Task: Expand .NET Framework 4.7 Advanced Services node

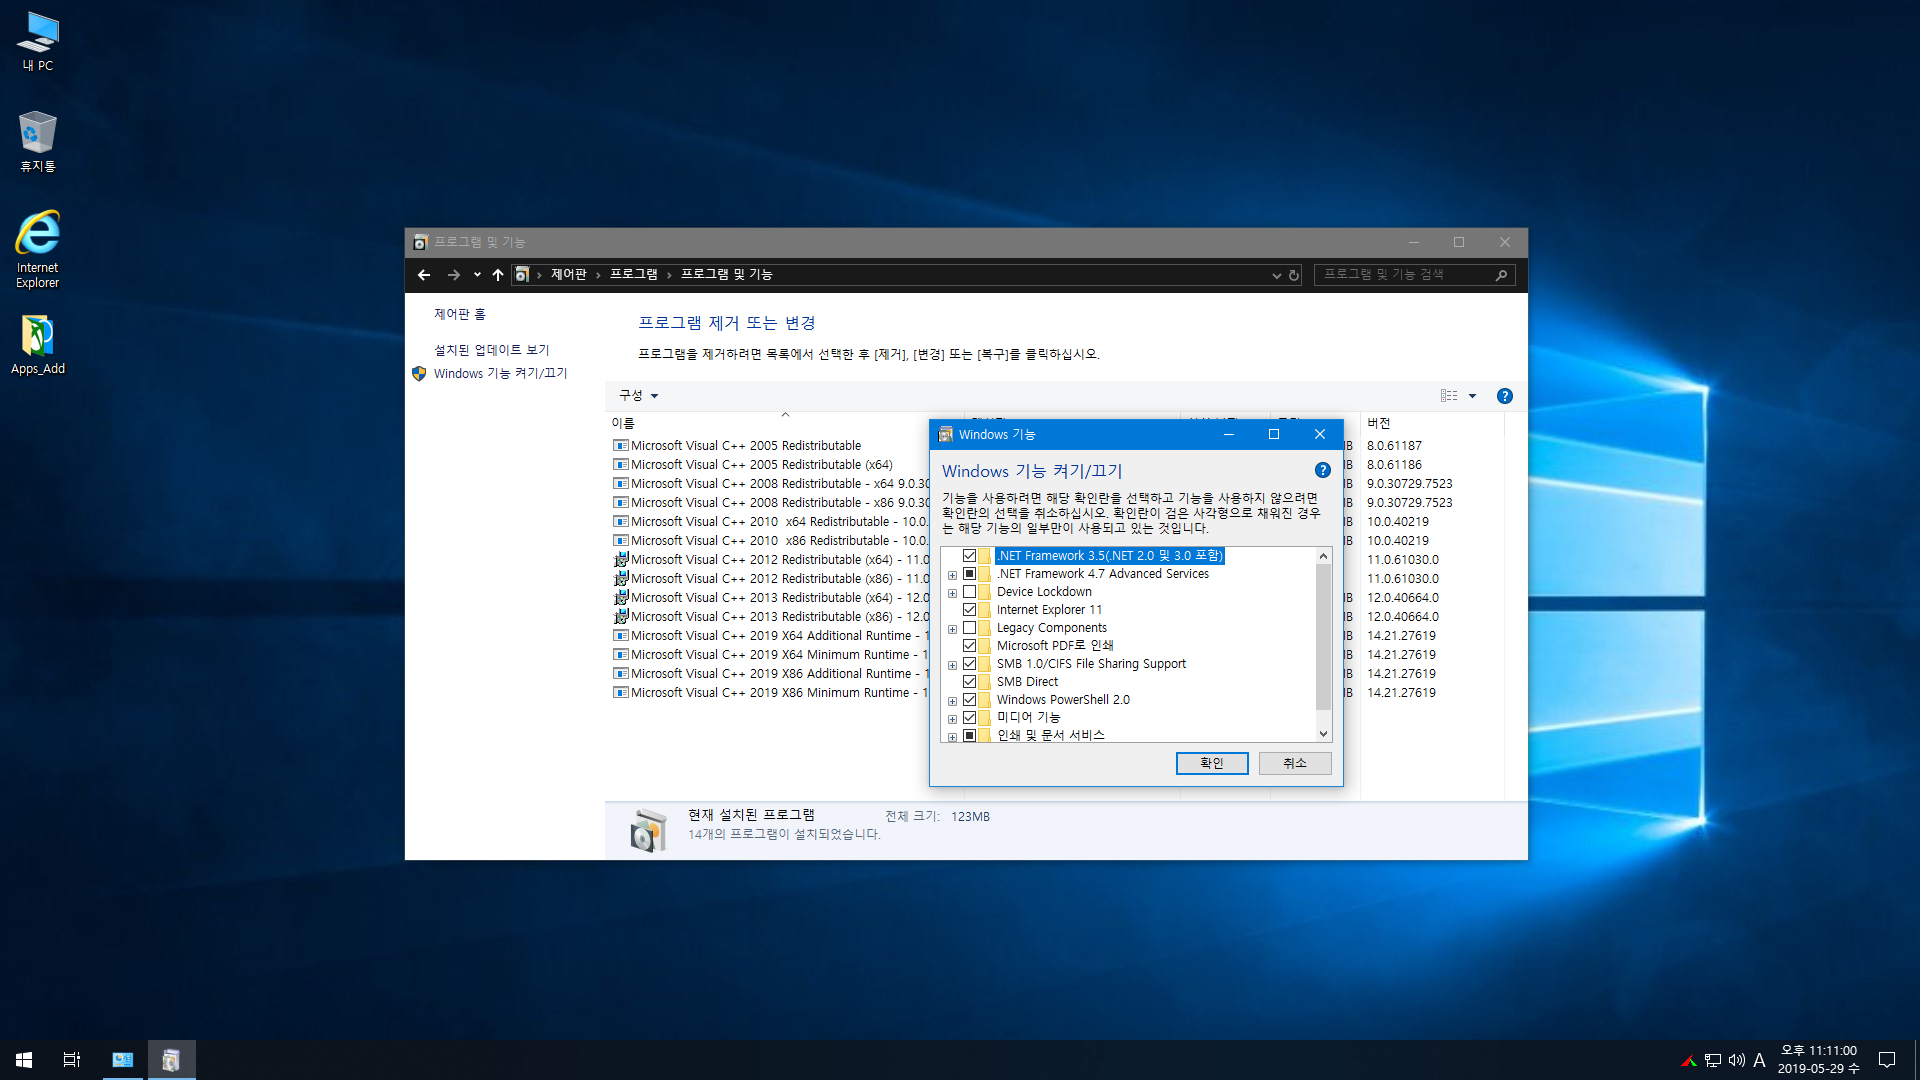Action: 952,575
